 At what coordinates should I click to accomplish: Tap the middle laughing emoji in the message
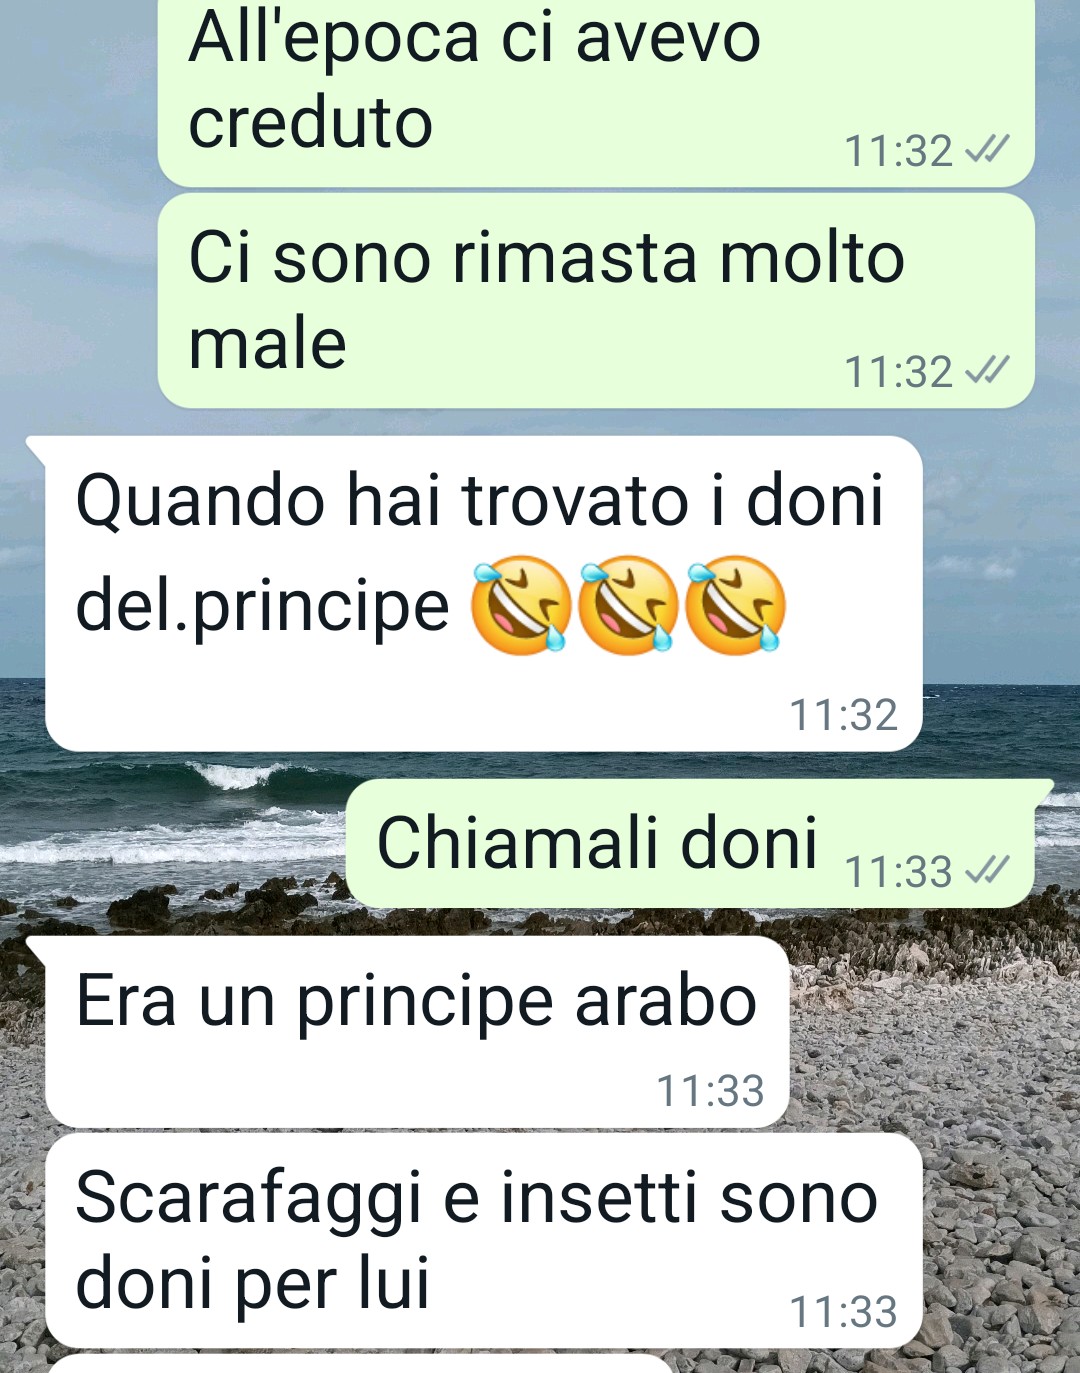[628, 606]
